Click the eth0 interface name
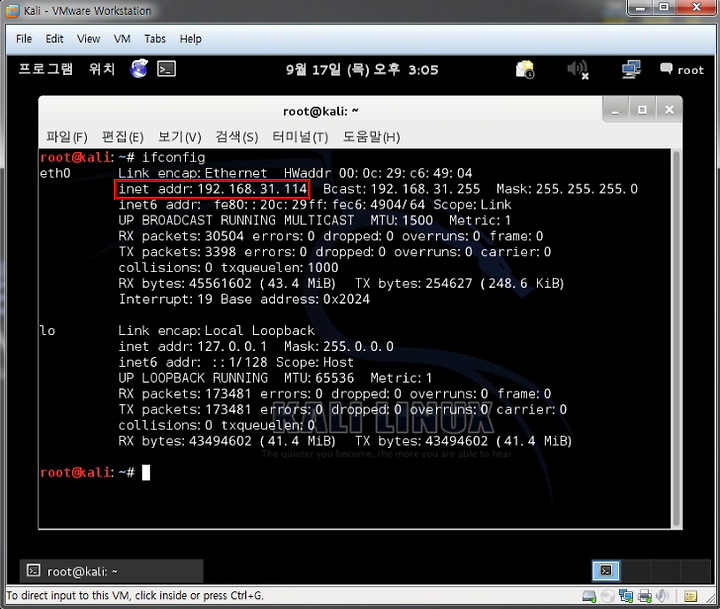The image size is (720, 609). (x=55, y=173)
